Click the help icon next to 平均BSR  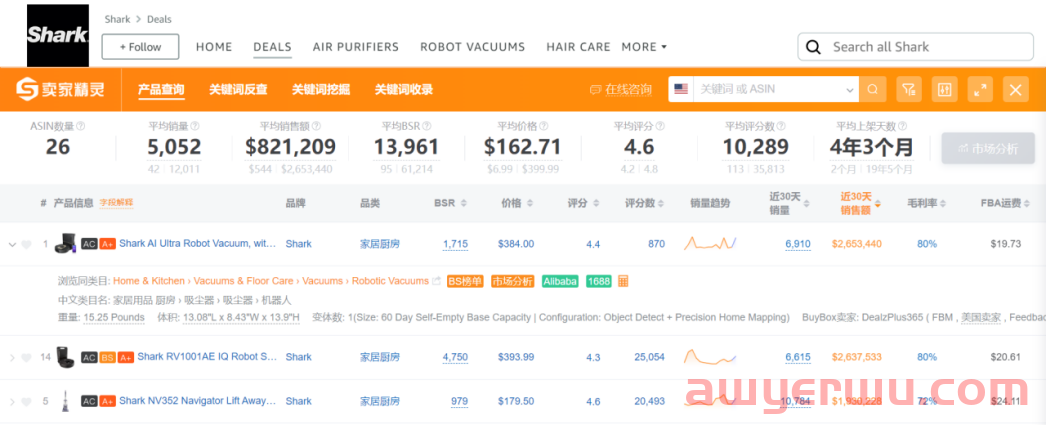click(x=426, y=125)
